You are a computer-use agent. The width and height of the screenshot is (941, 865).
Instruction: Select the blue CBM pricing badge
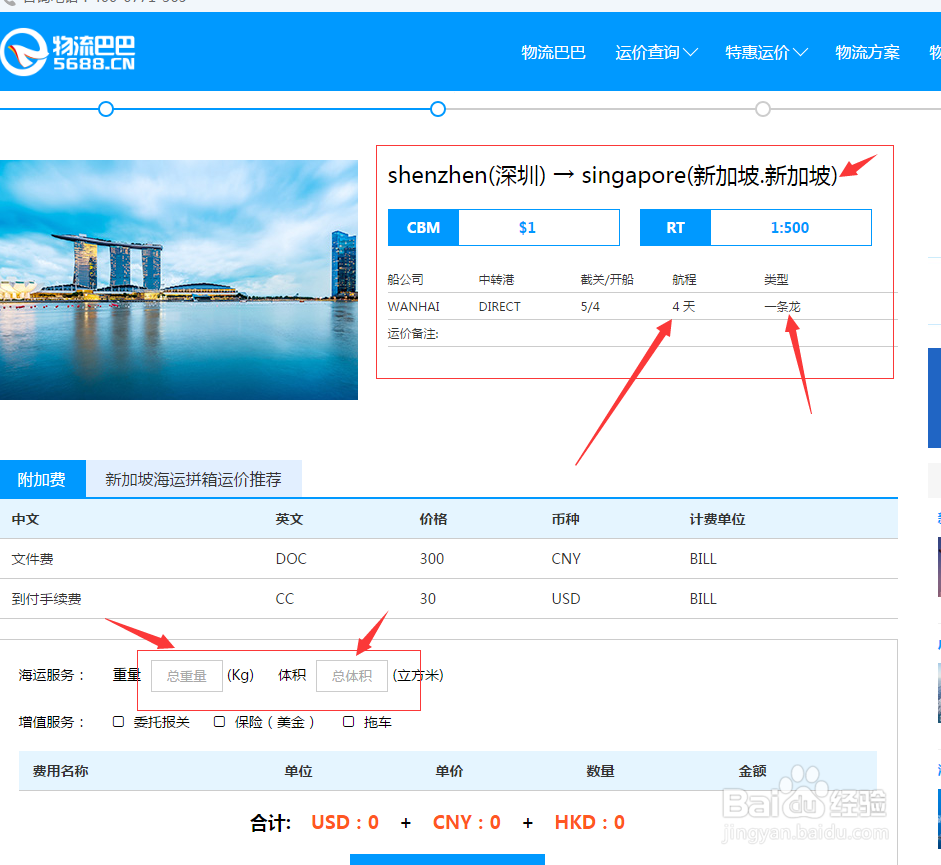tap(422, 227)
